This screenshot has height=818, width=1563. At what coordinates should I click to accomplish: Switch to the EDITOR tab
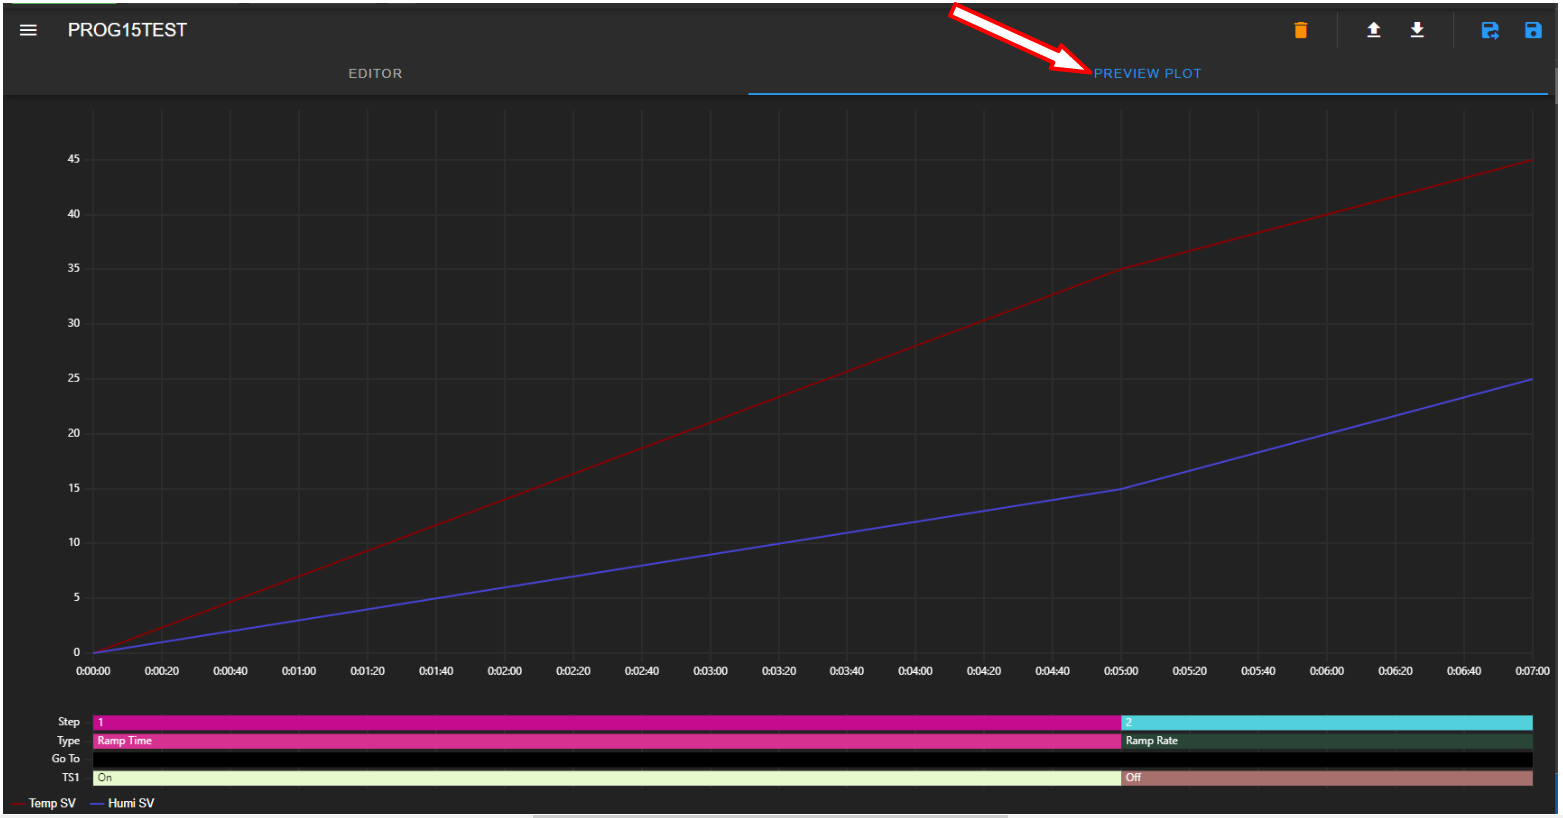pyautogui.click(x=375, y=73)
